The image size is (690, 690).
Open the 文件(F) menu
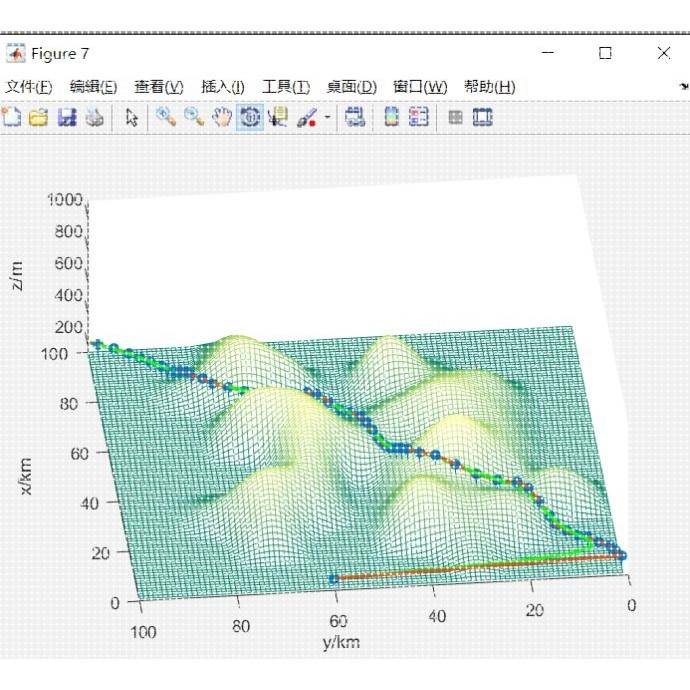[29, 87]
